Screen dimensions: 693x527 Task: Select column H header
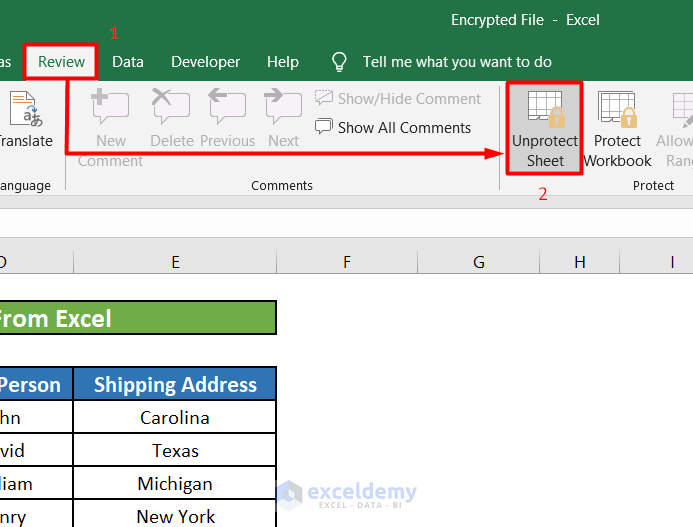pos(580,262)
